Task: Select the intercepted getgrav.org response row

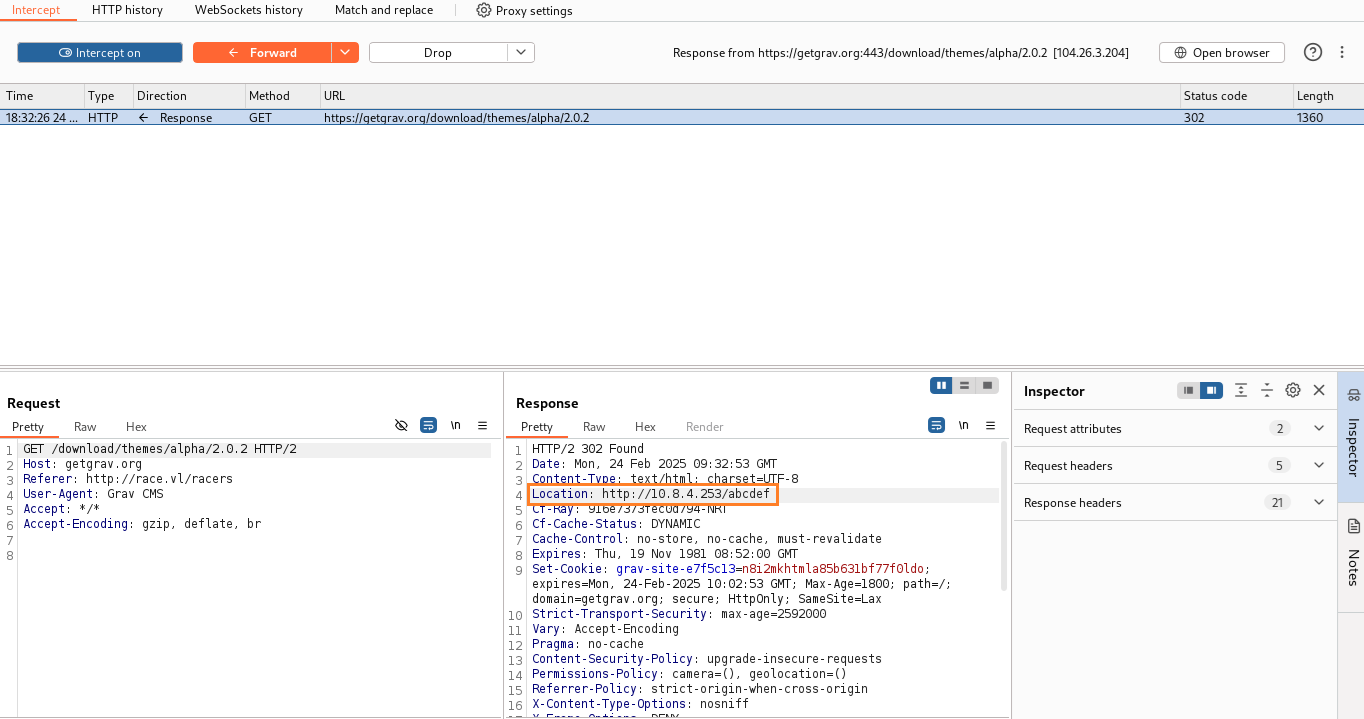Action: click(682, 118)
